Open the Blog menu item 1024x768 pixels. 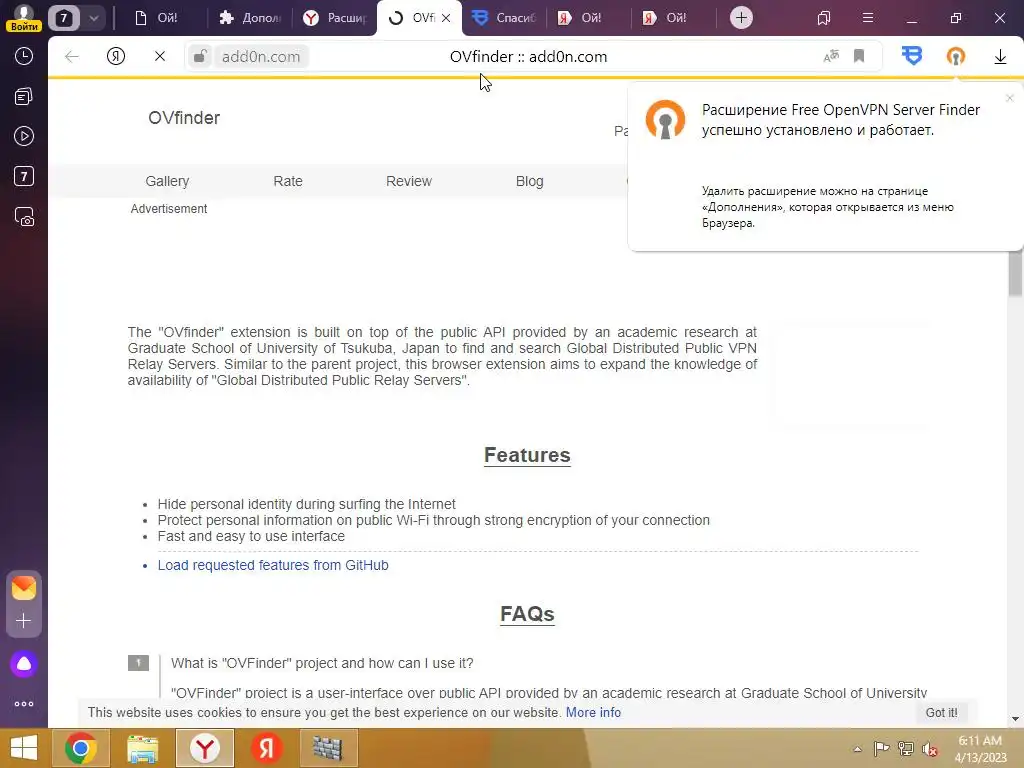pos(530,181)
